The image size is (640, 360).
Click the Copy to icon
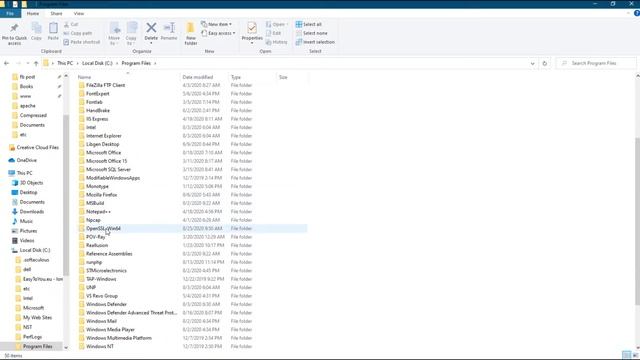(x=131, y=28)
